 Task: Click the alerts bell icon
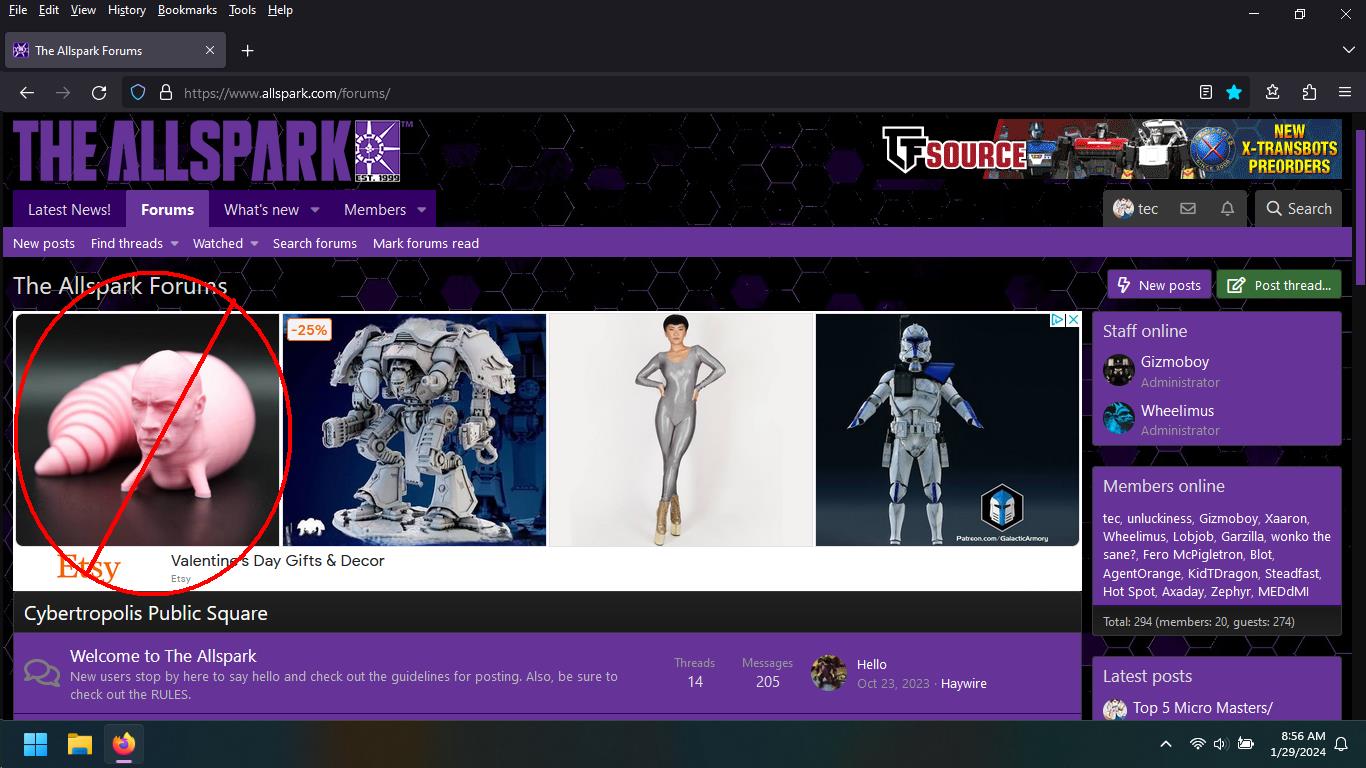(x=1227, y=209)
